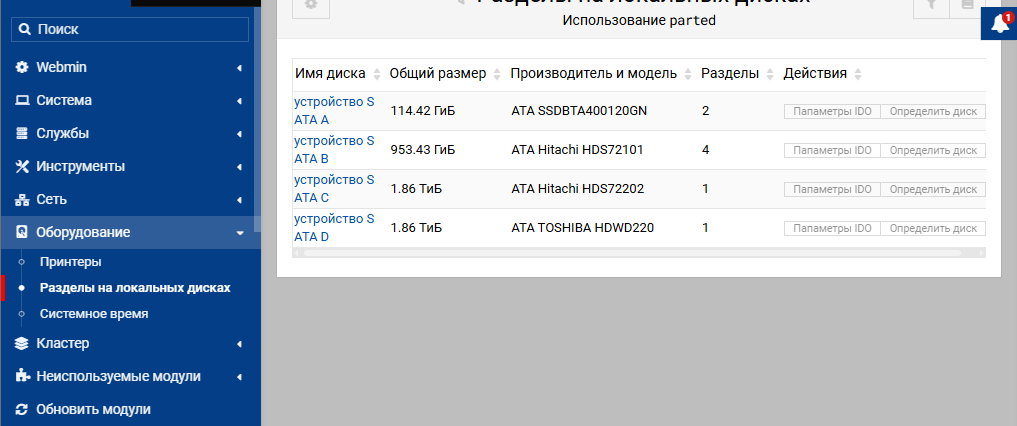Click the Обновить модули refresh icon
The height and width of the screenshot is (426, 1017).
click(x=22, y=410)
